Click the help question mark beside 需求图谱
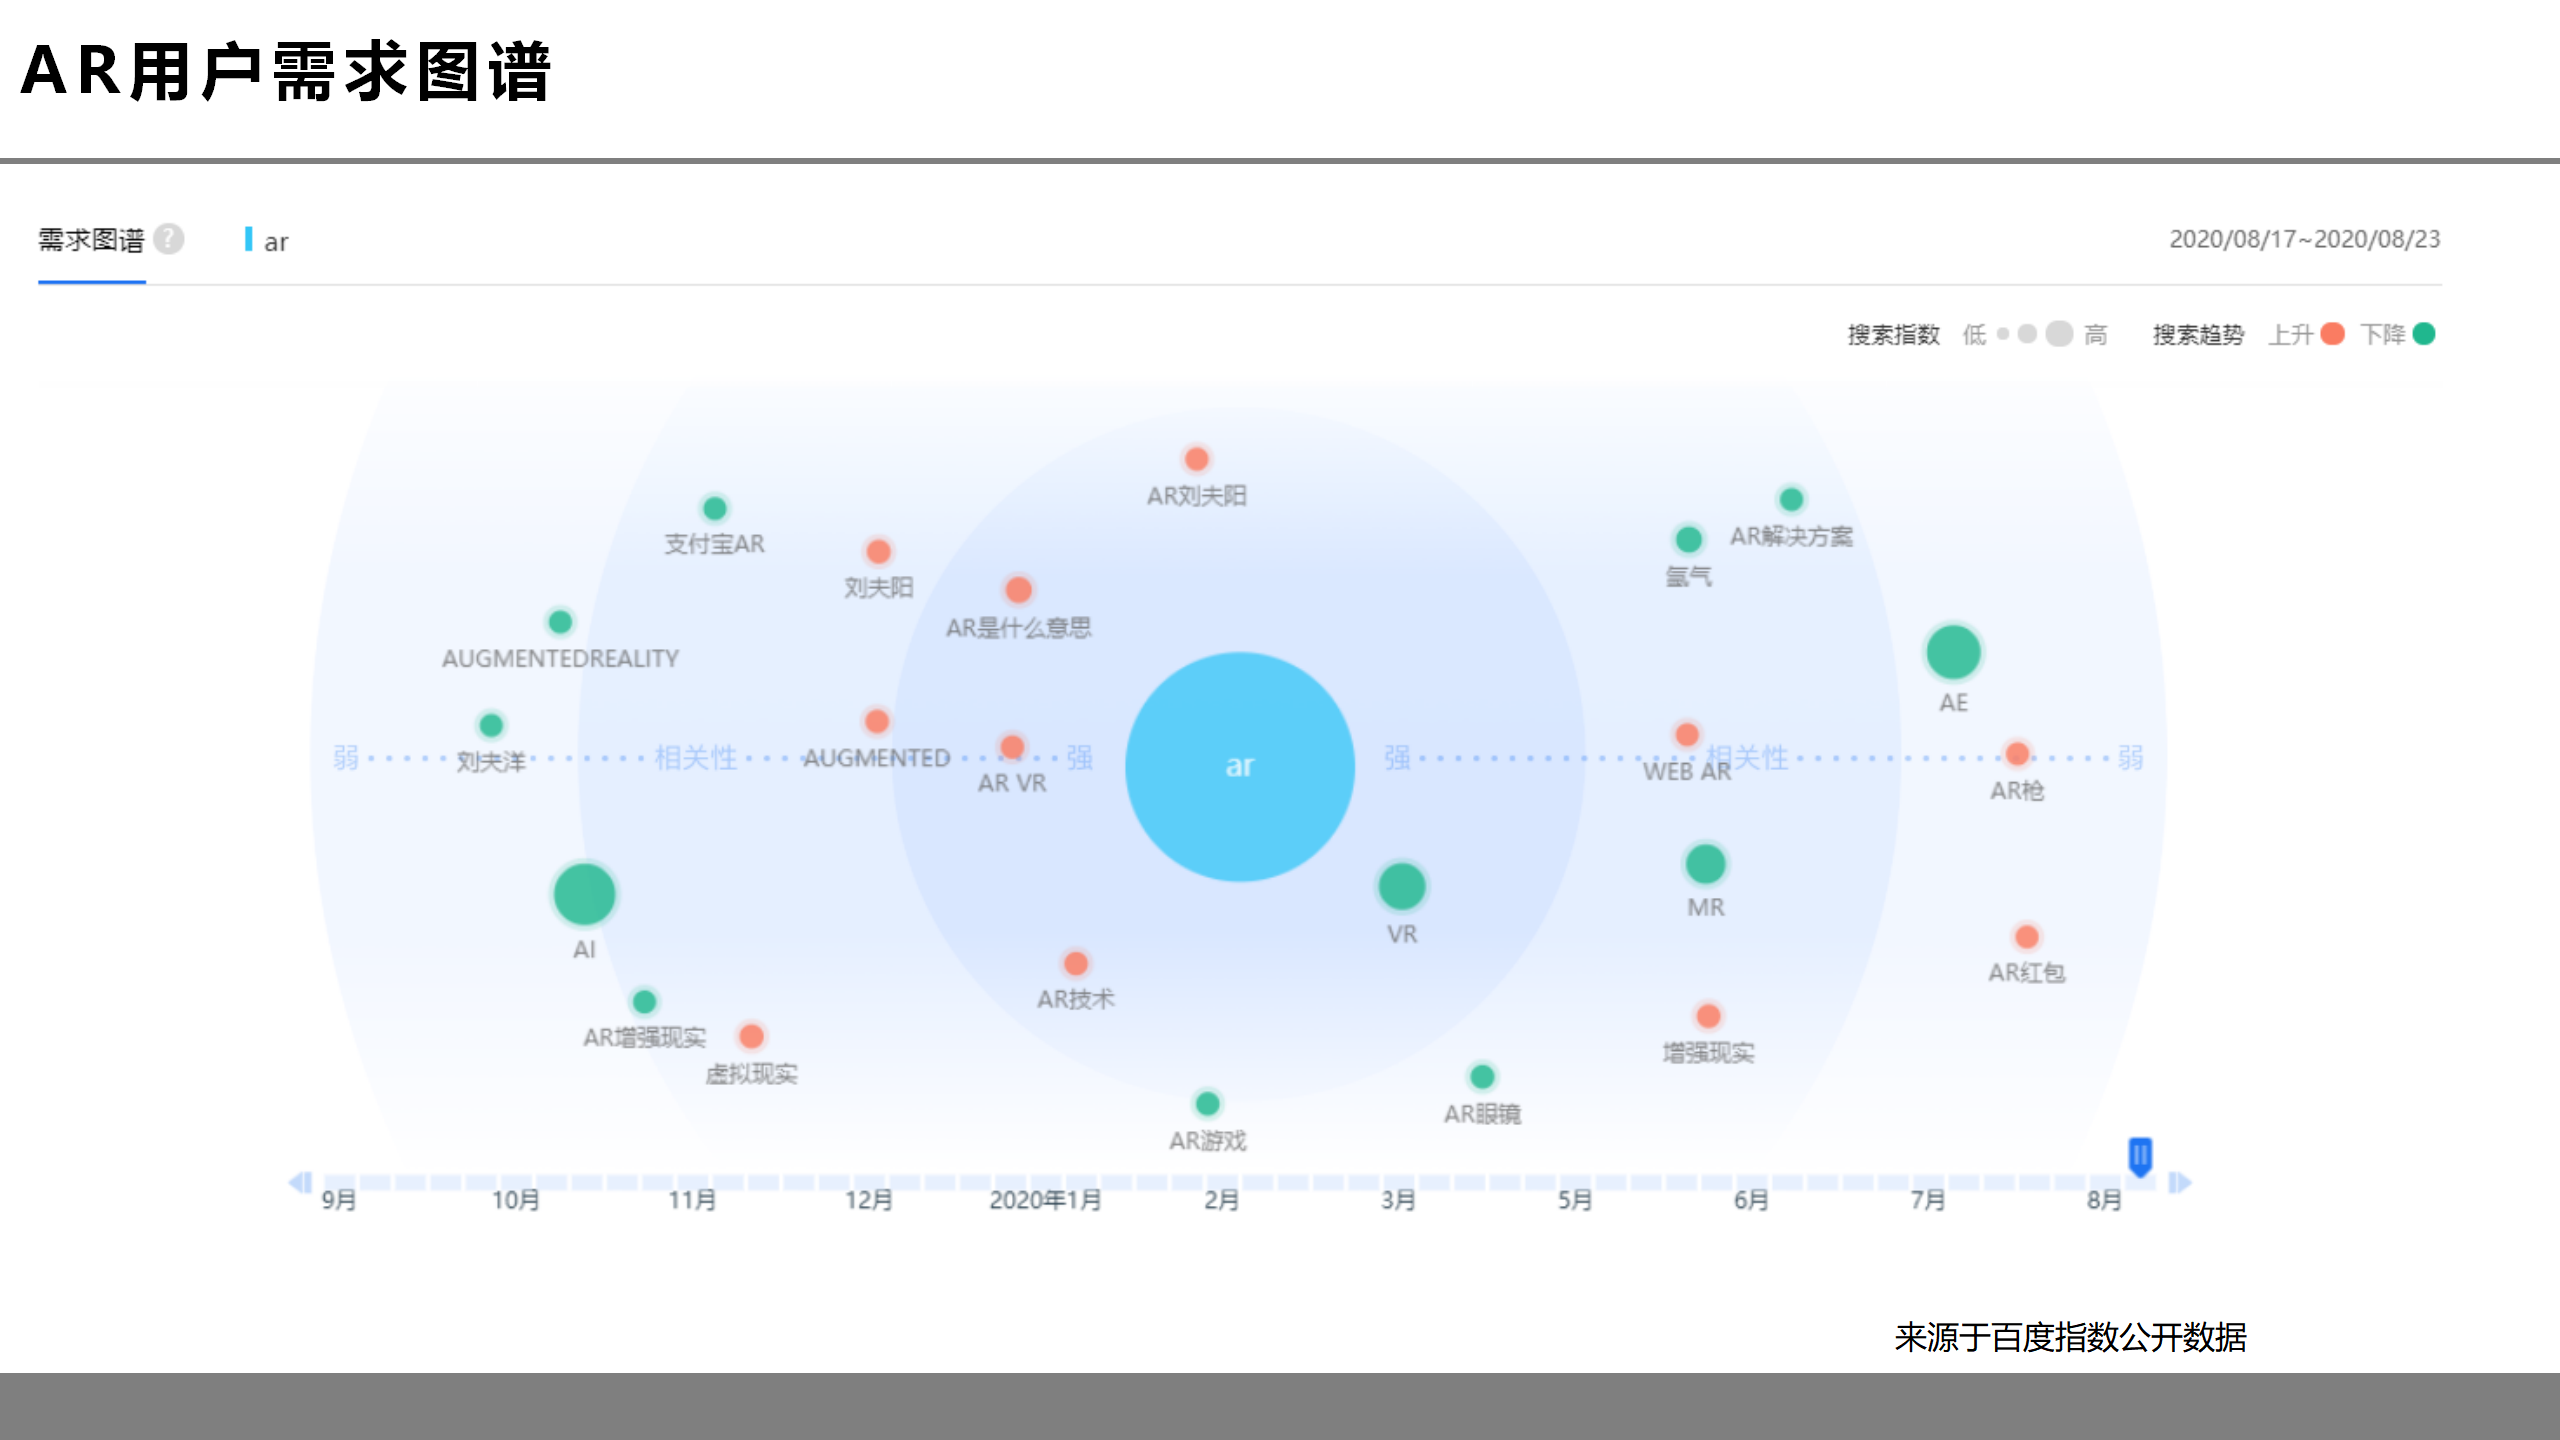 pos(169,239)
